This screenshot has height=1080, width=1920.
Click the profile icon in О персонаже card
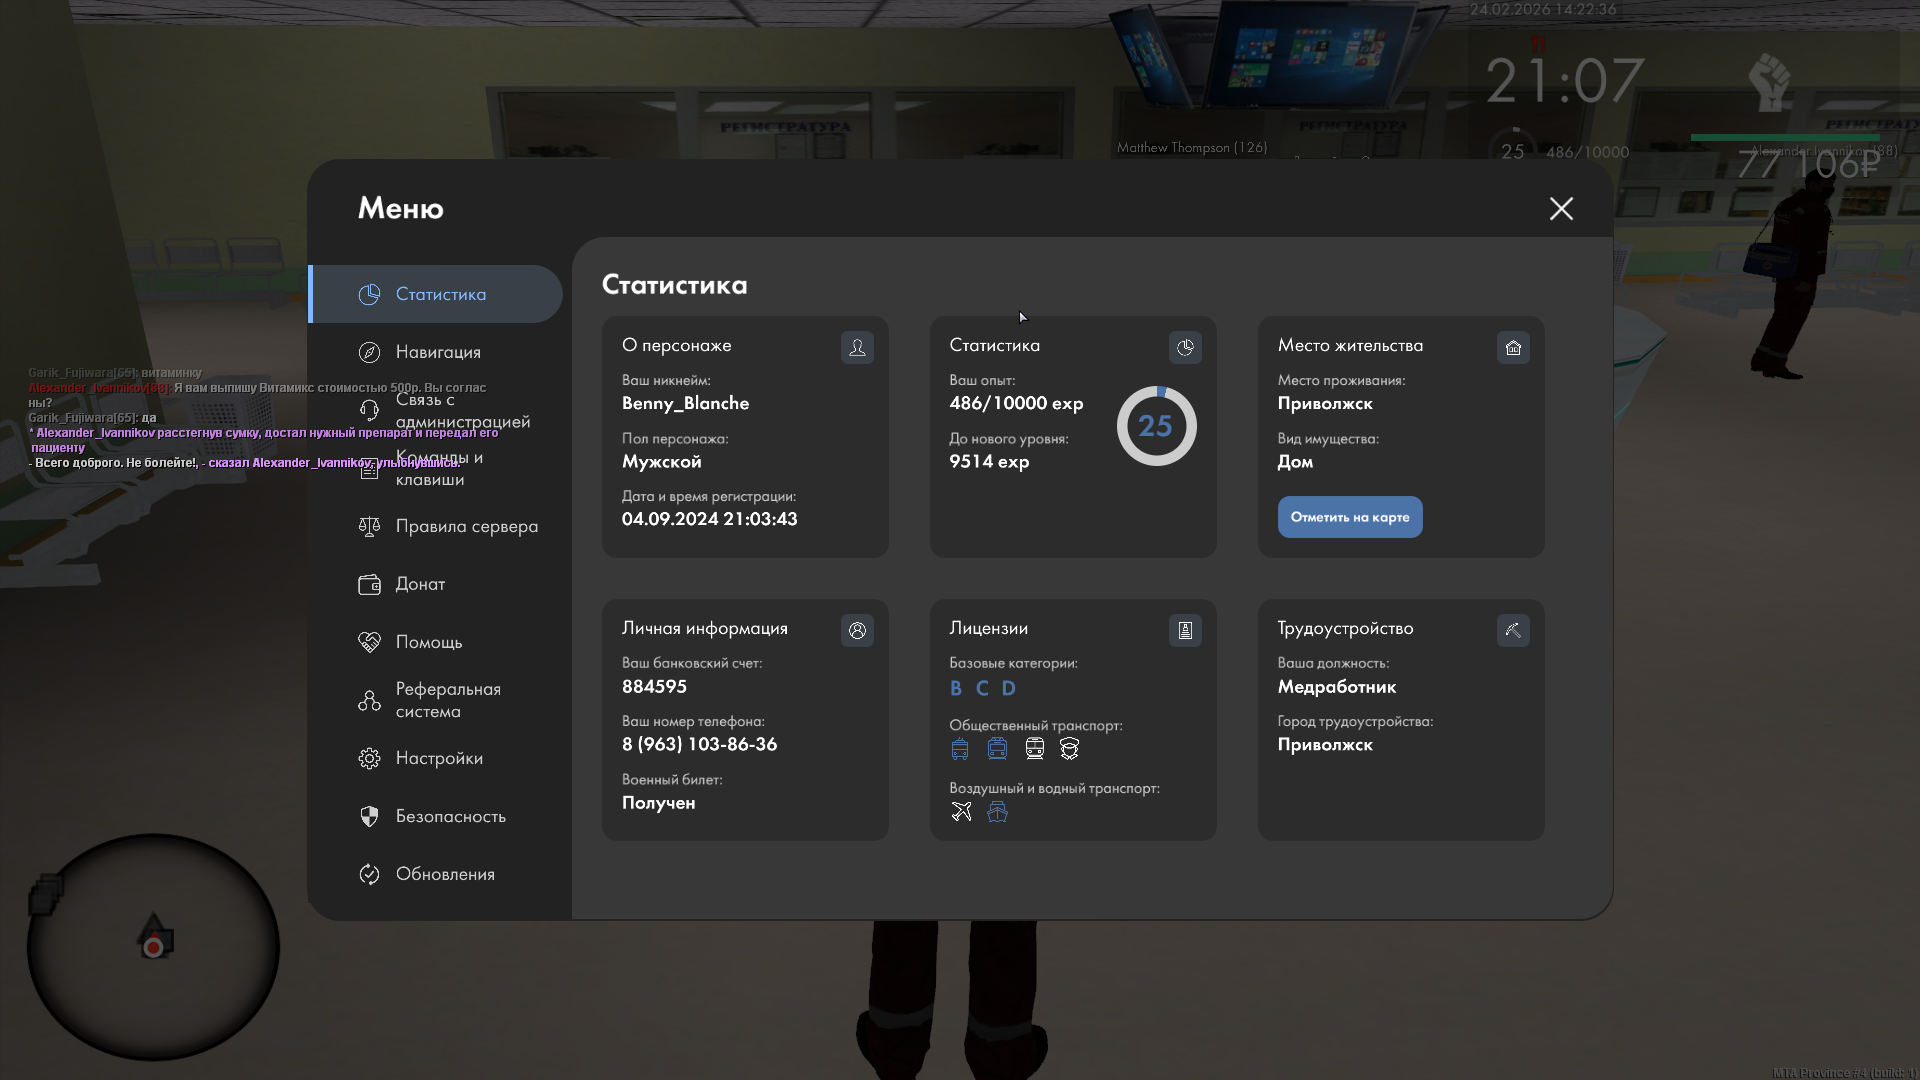click(x=857, y=347)
